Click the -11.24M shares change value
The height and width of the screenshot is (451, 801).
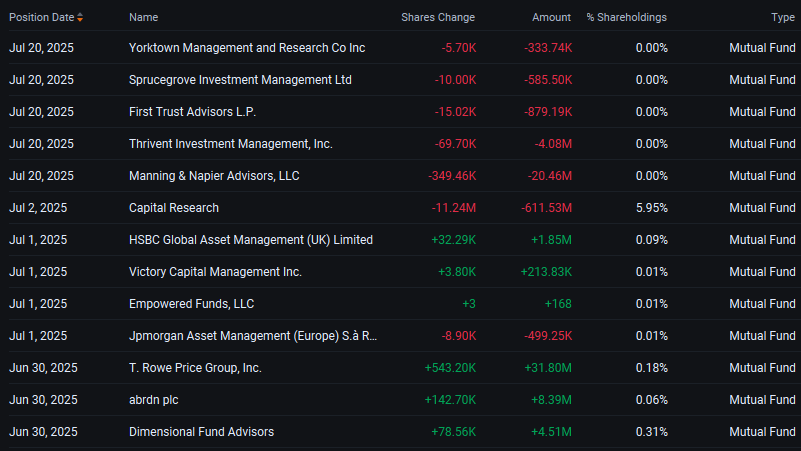click(454, 208)
